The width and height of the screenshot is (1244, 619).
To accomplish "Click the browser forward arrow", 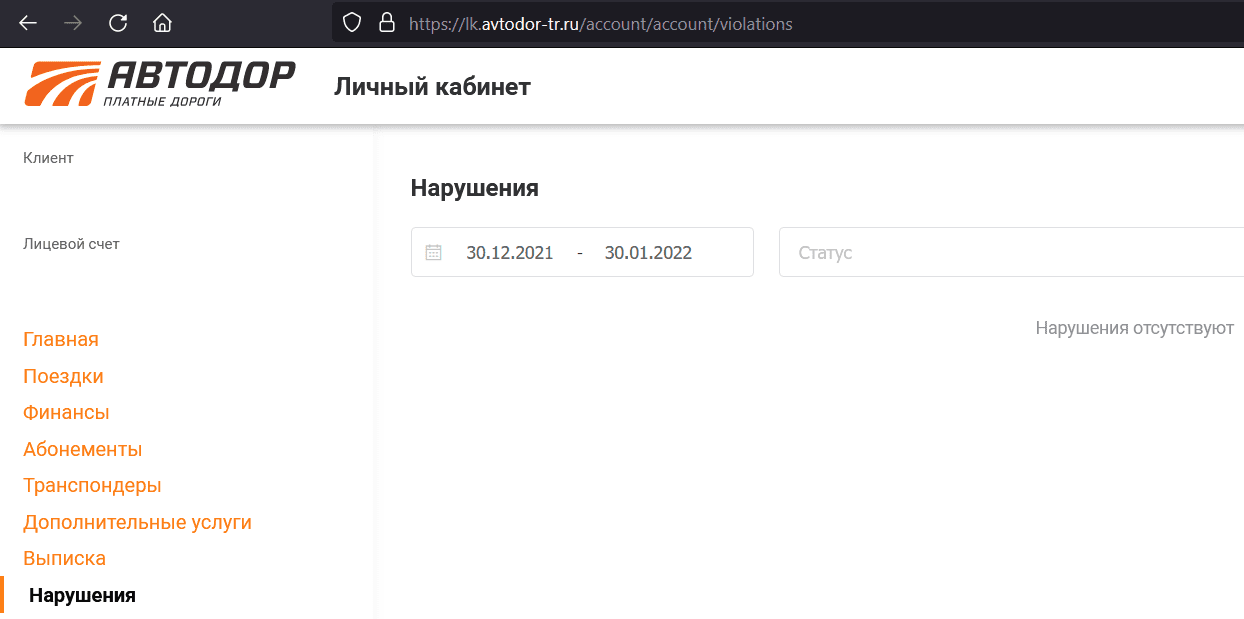I will 73,23.
